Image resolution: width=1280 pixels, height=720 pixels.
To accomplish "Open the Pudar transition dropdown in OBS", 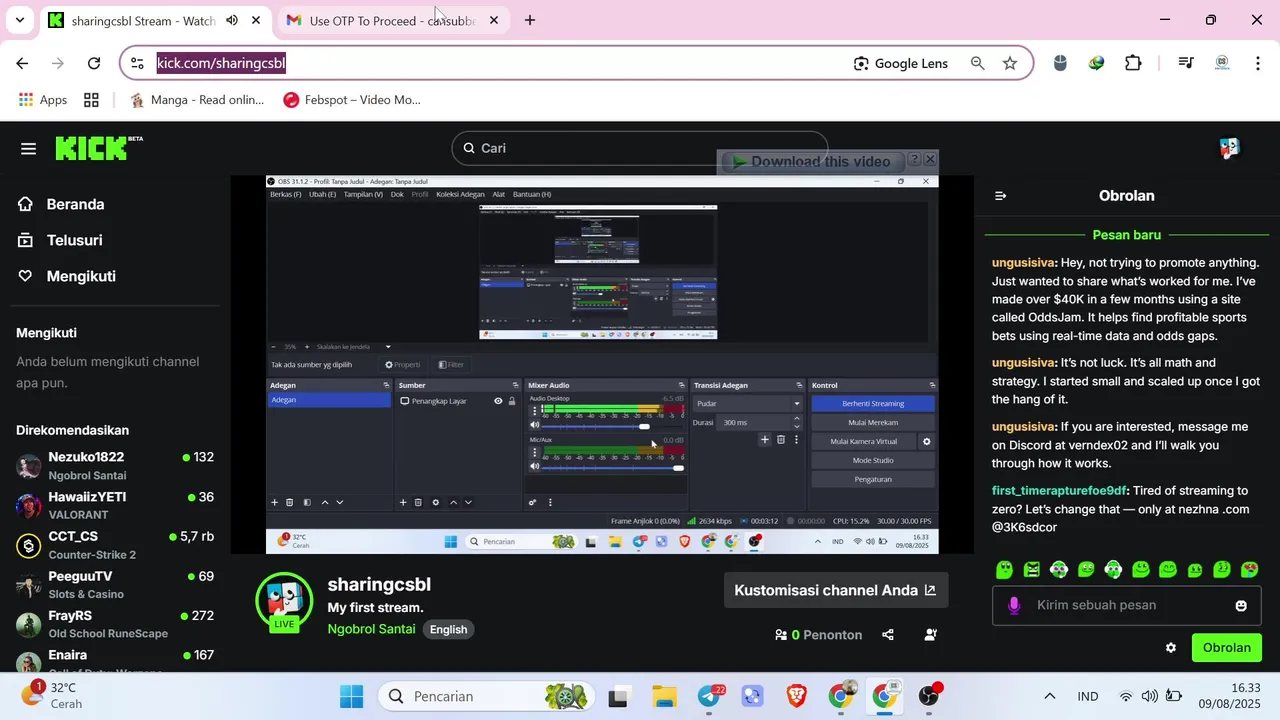I will point(747,404).
